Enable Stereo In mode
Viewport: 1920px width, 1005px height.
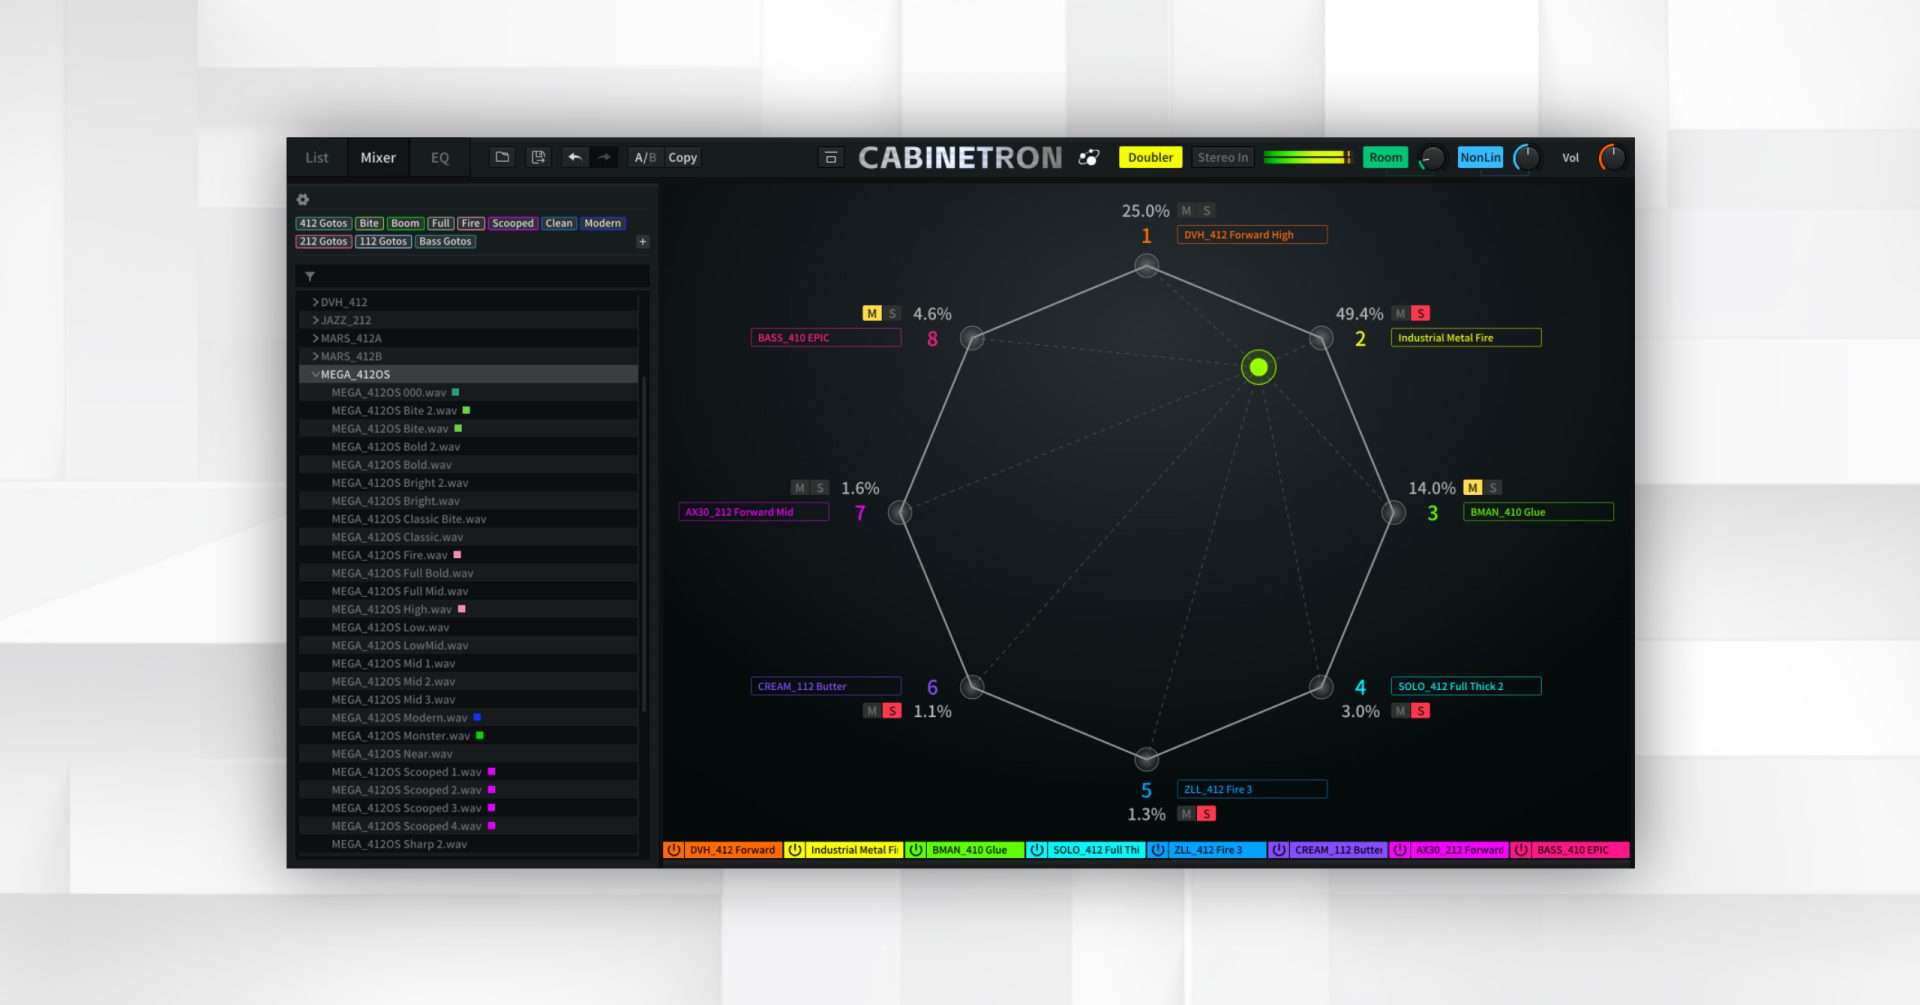coord(1222,157)
